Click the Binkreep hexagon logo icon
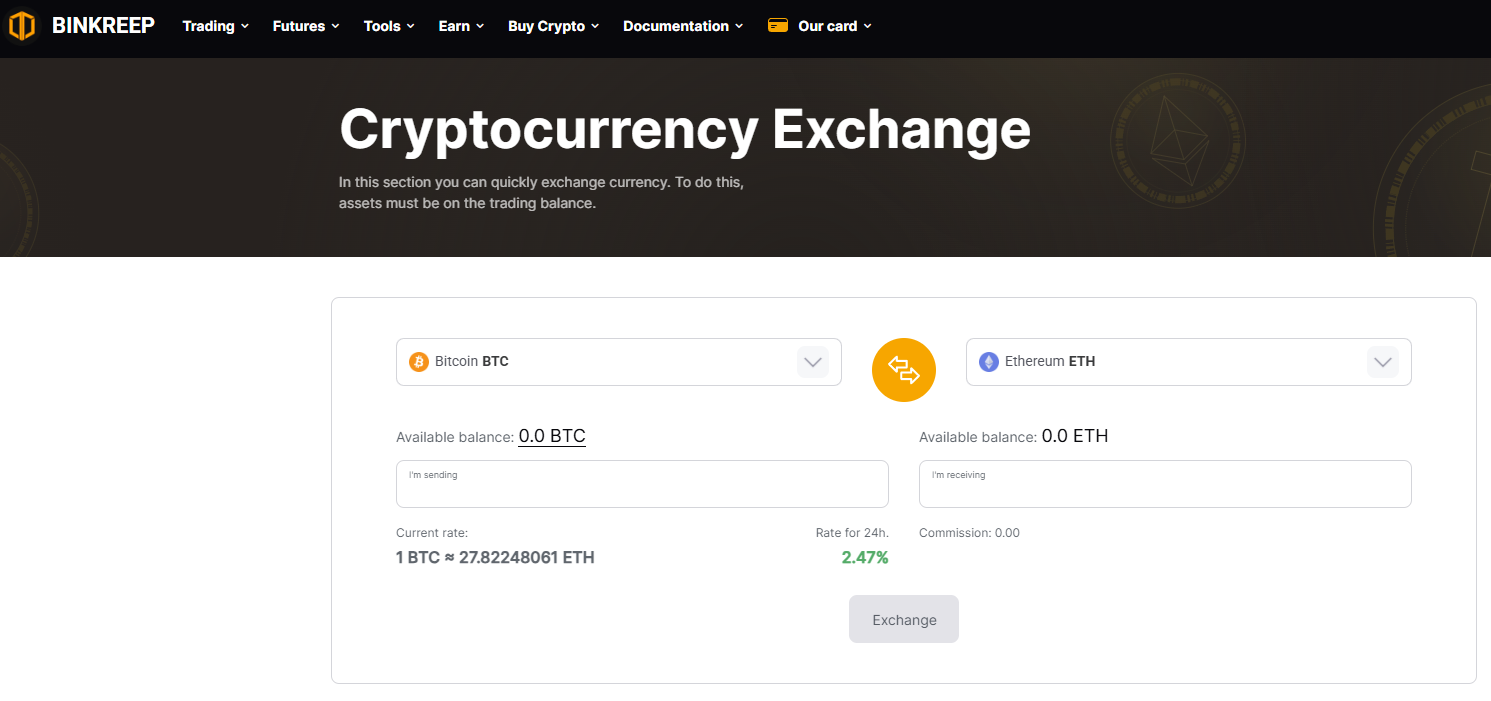 click(22, 26)
